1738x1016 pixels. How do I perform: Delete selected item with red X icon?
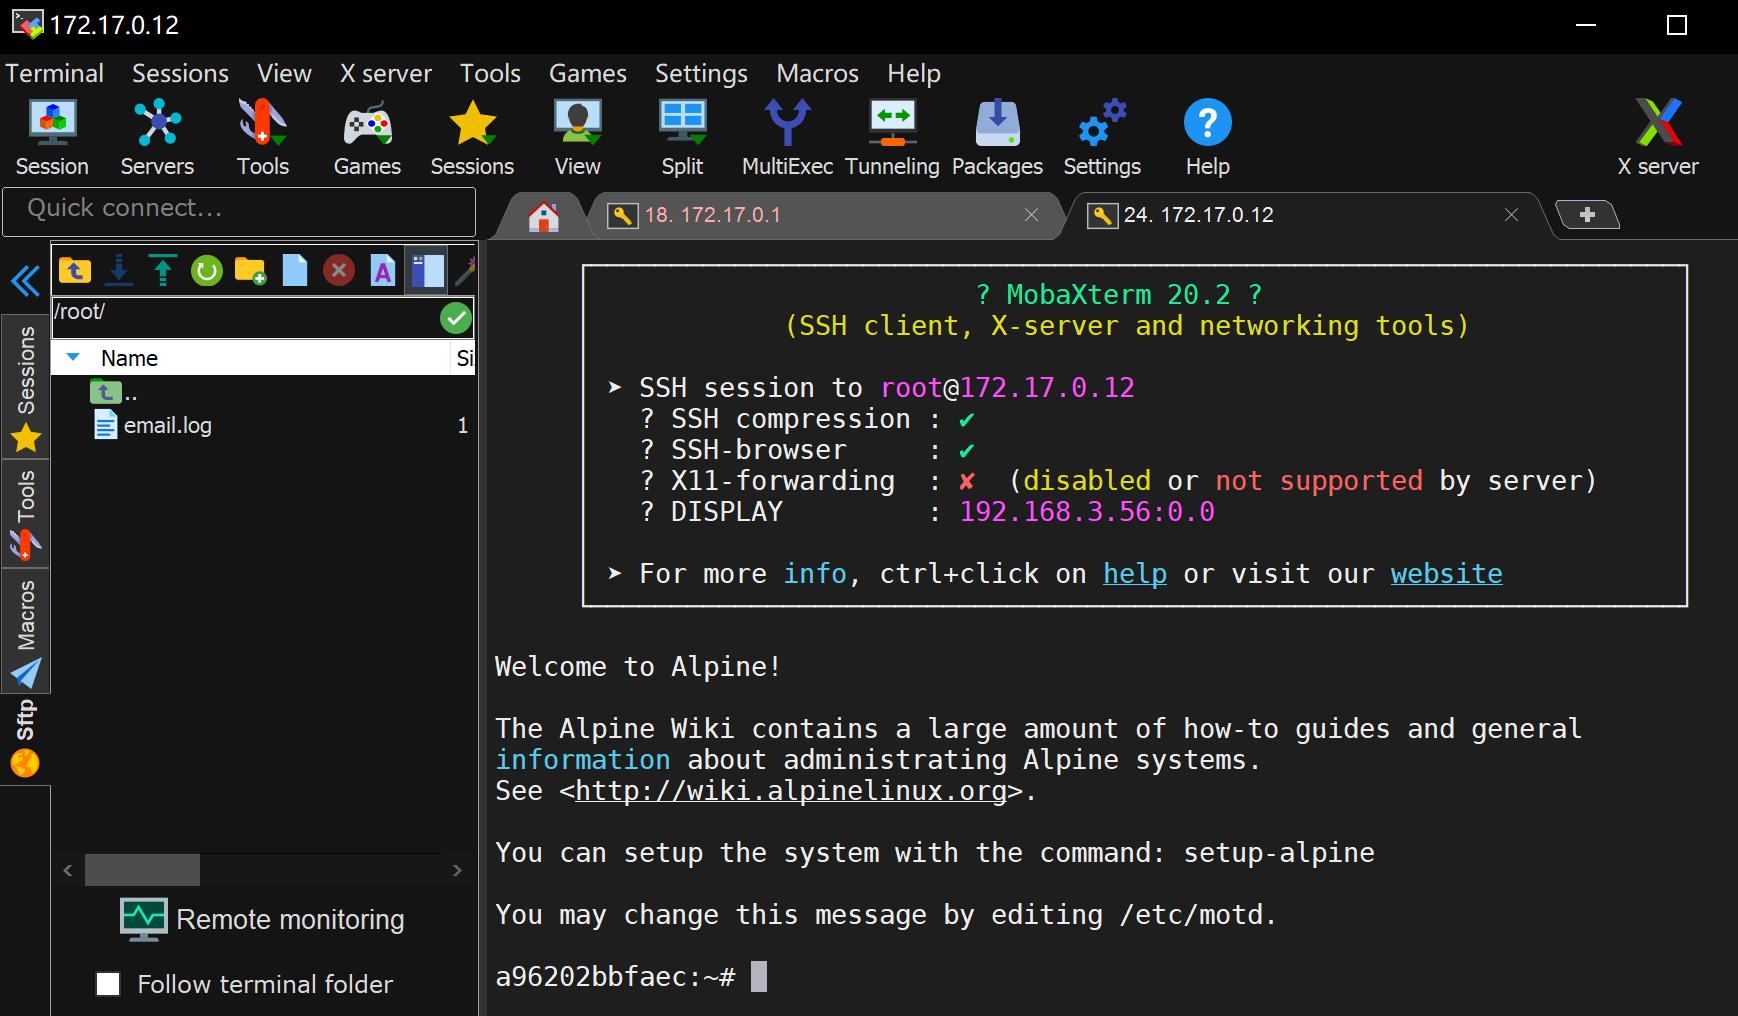(339, 270)
